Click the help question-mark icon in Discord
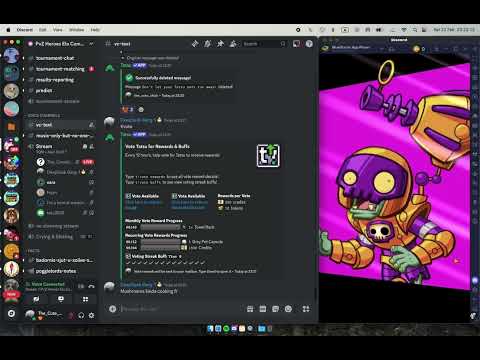The image size is (480, 360). click(309, 44)
